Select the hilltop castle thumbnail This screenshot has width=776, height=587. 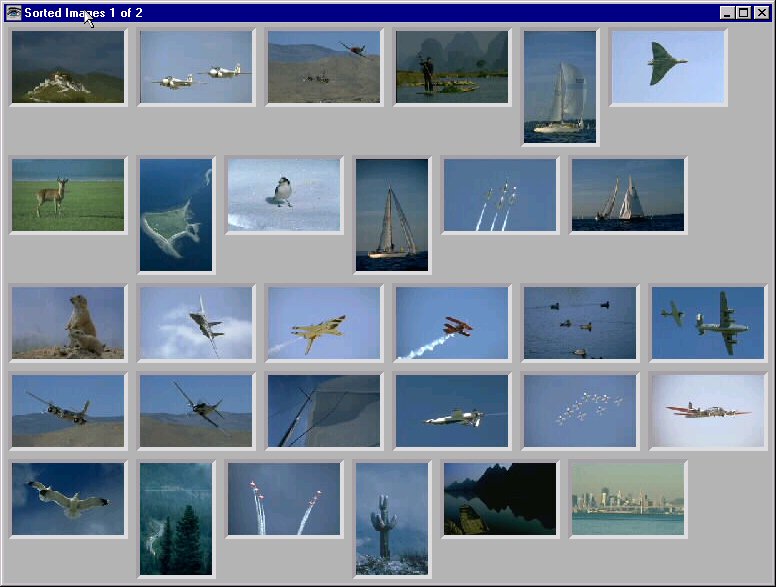68,67
